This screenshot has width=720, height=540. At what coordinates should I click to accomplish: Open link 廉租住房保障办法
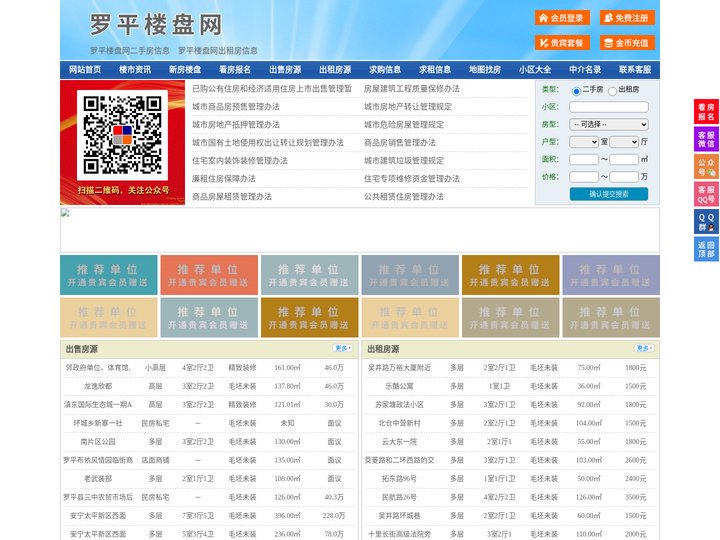coord(224,179)
